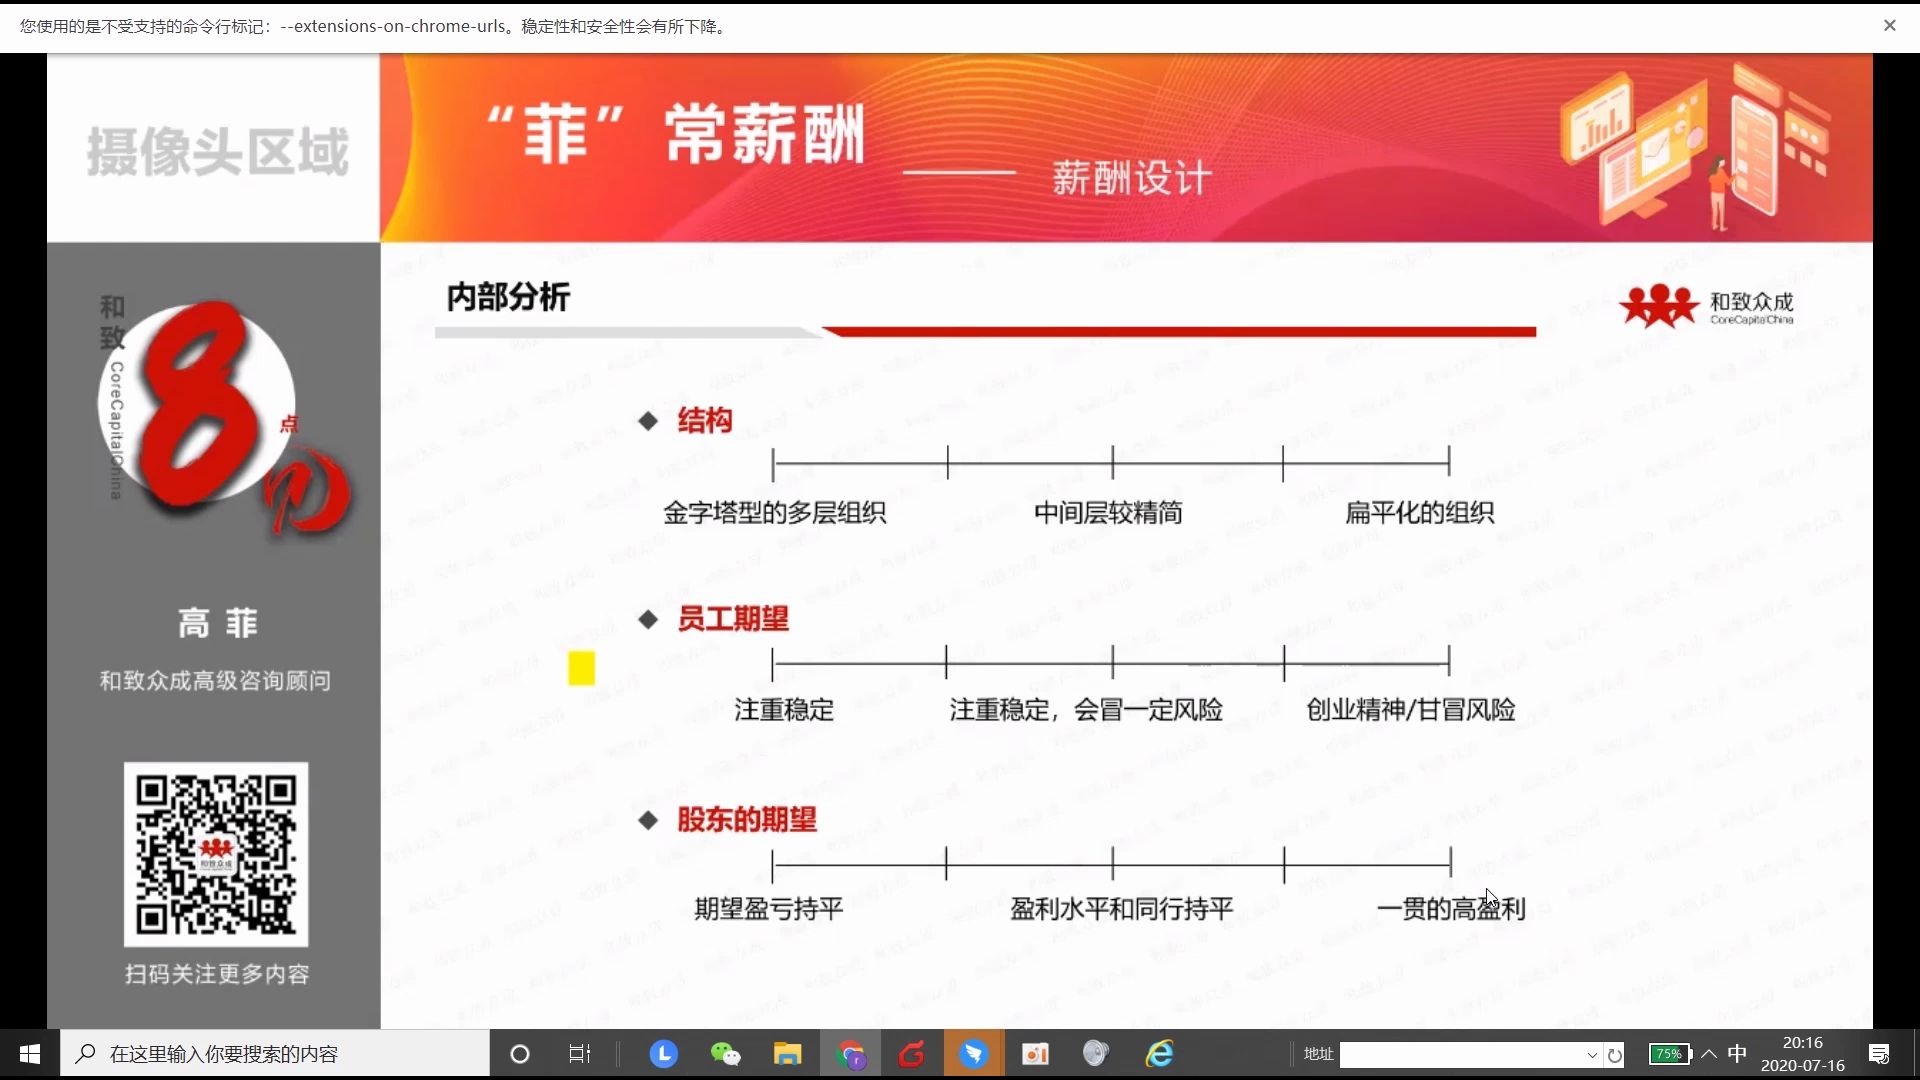Open the notification action center
Viewport: 1920px width, 1080px height.
(x=1879, y=1054)
